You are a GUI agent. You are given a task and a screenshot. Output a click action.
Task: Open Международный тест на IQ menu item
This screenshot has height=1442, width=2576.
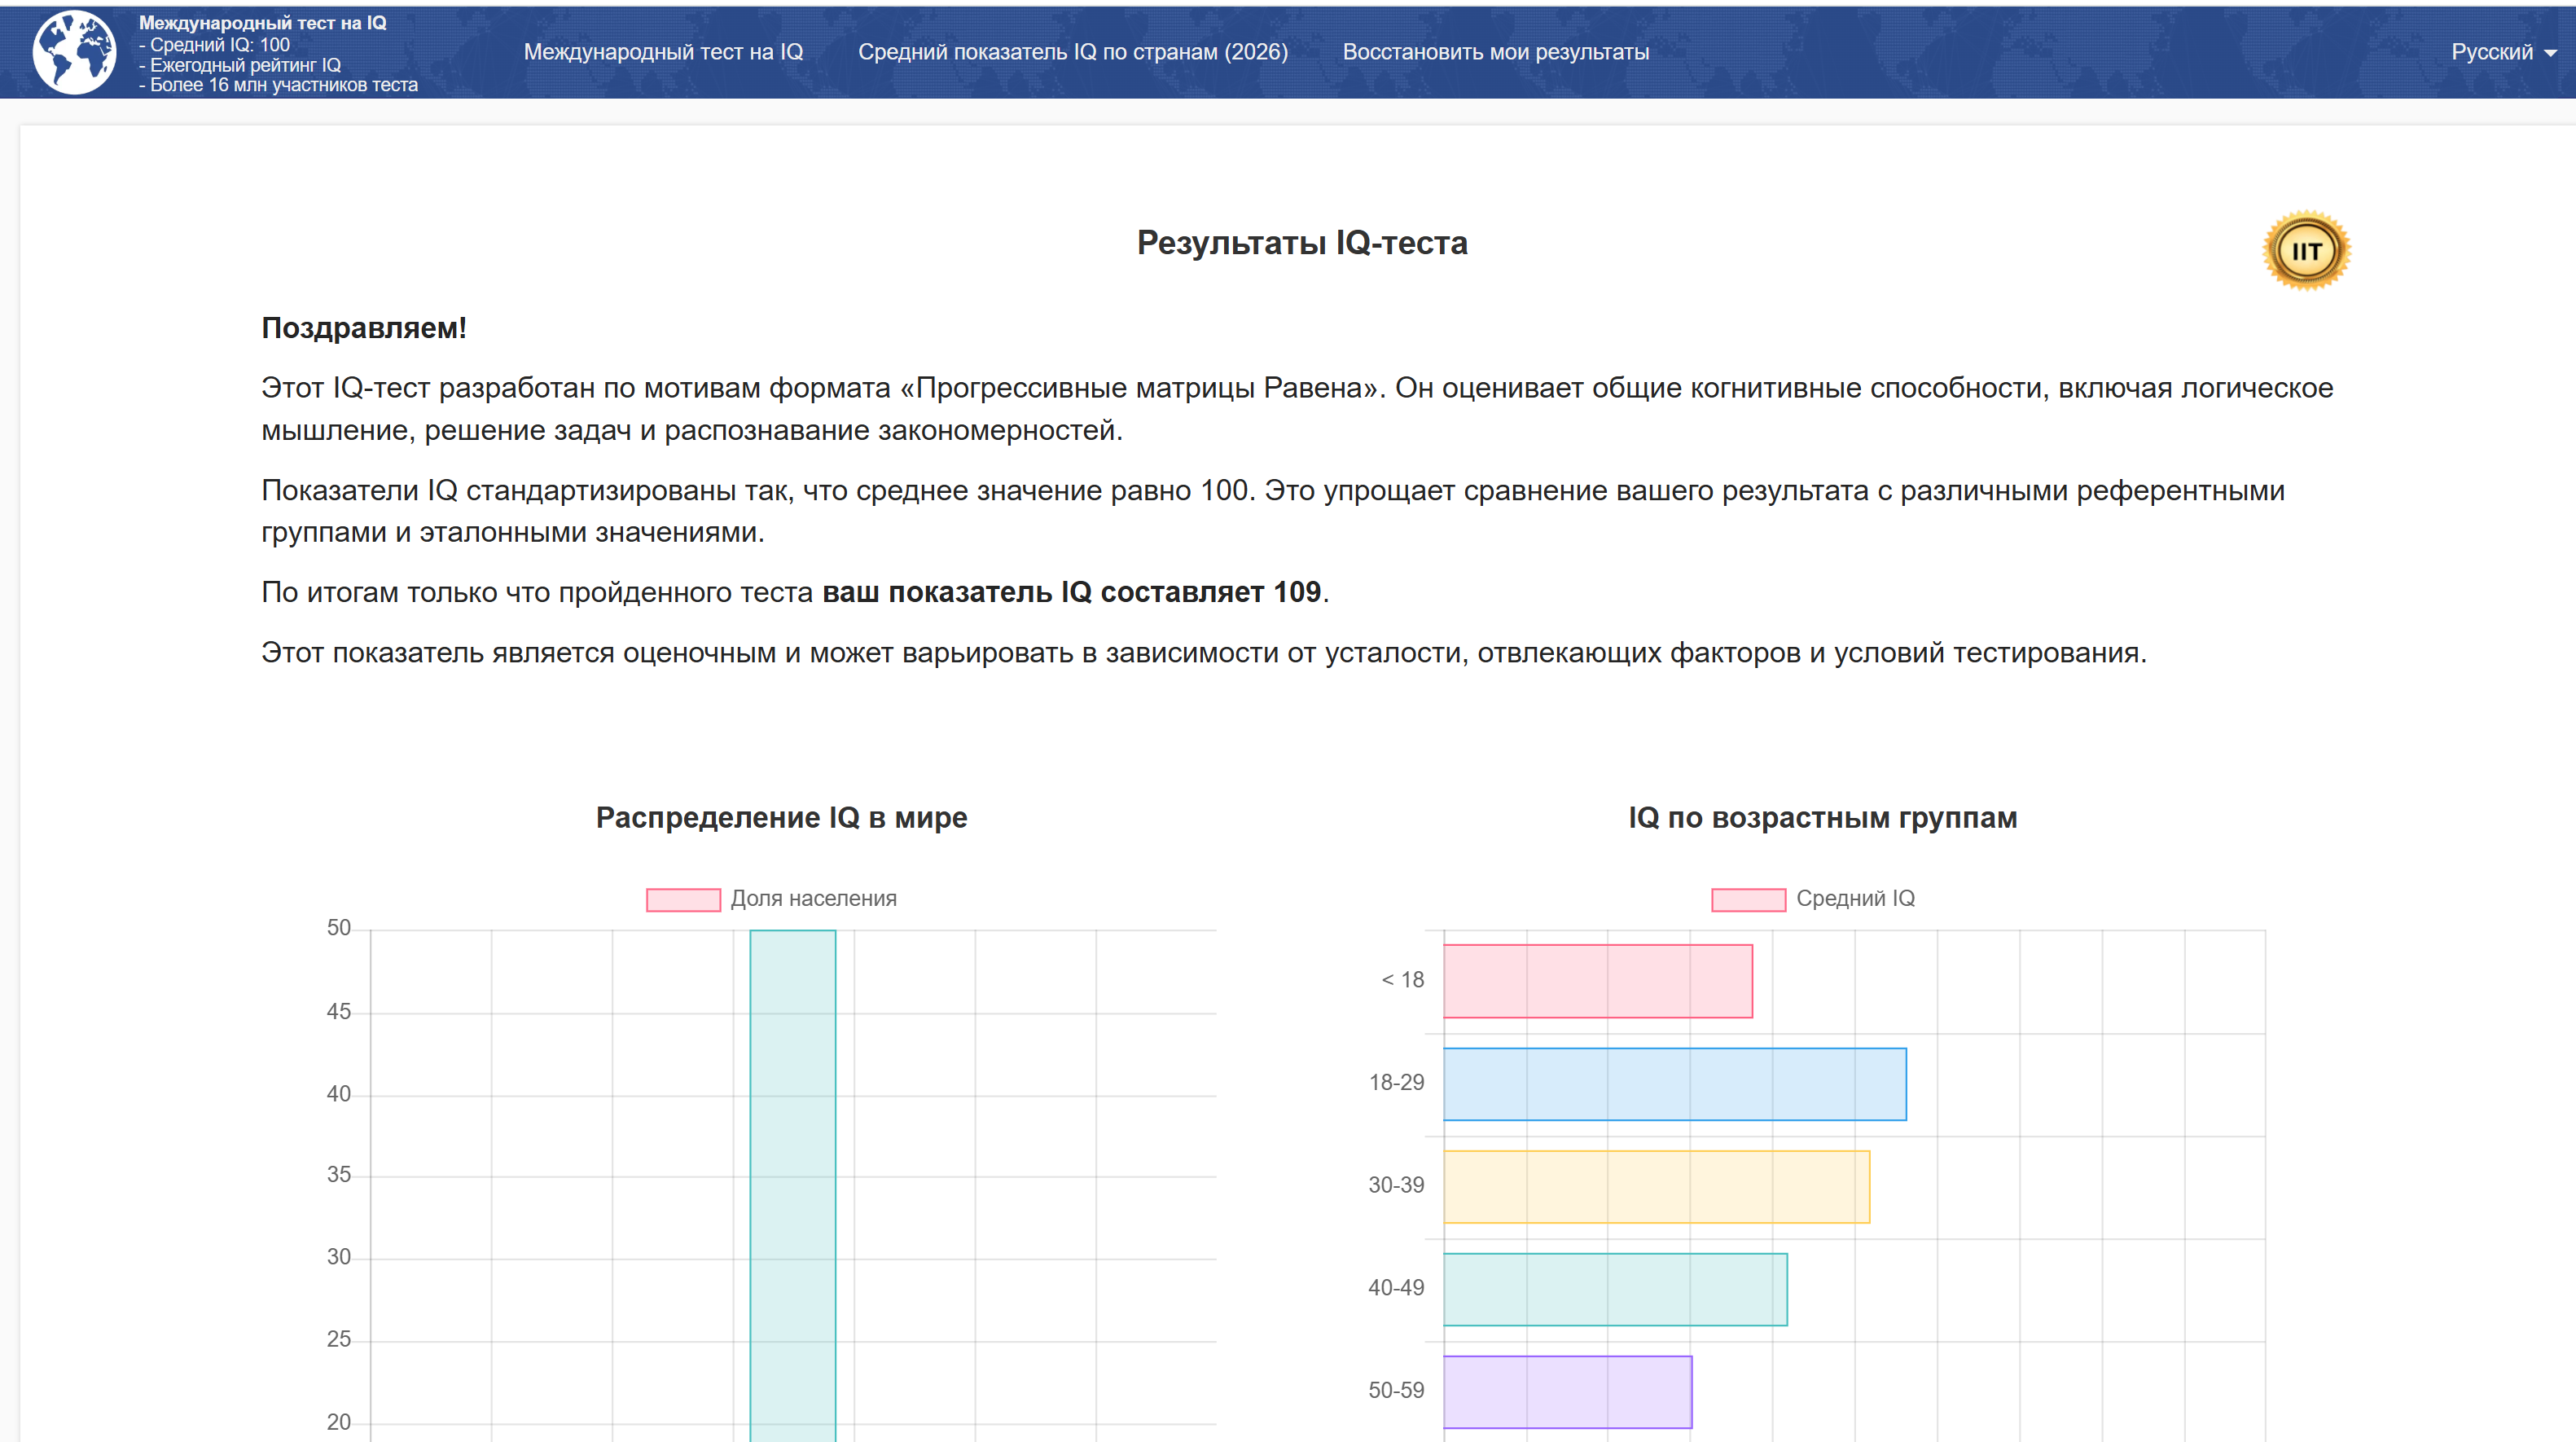click(x=663, y=52)
